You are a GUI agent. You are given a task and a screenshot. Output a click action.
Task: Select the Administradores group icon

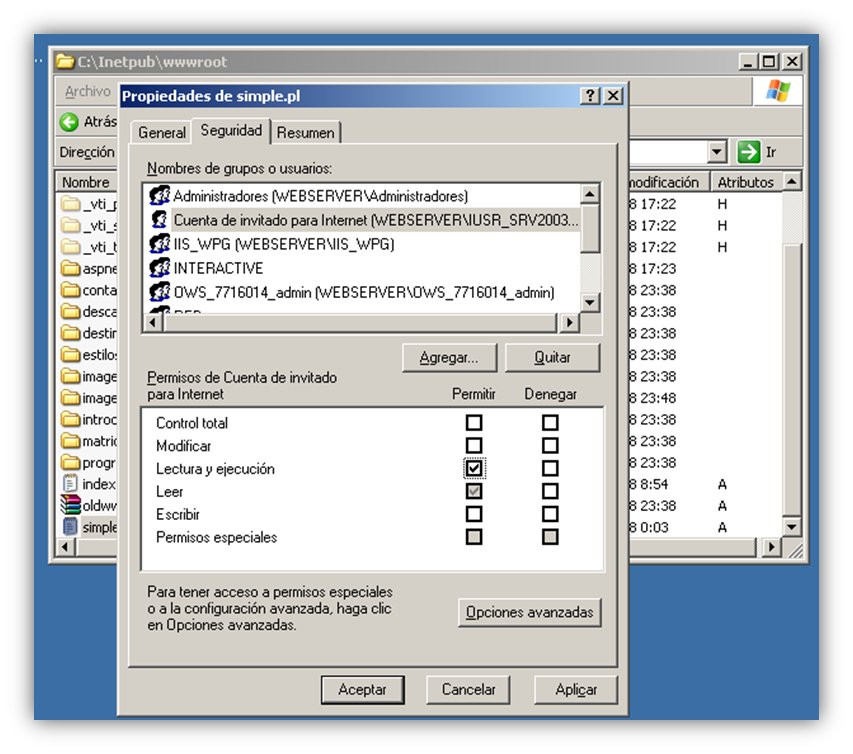pyautogui.click(x=159, y=195)
